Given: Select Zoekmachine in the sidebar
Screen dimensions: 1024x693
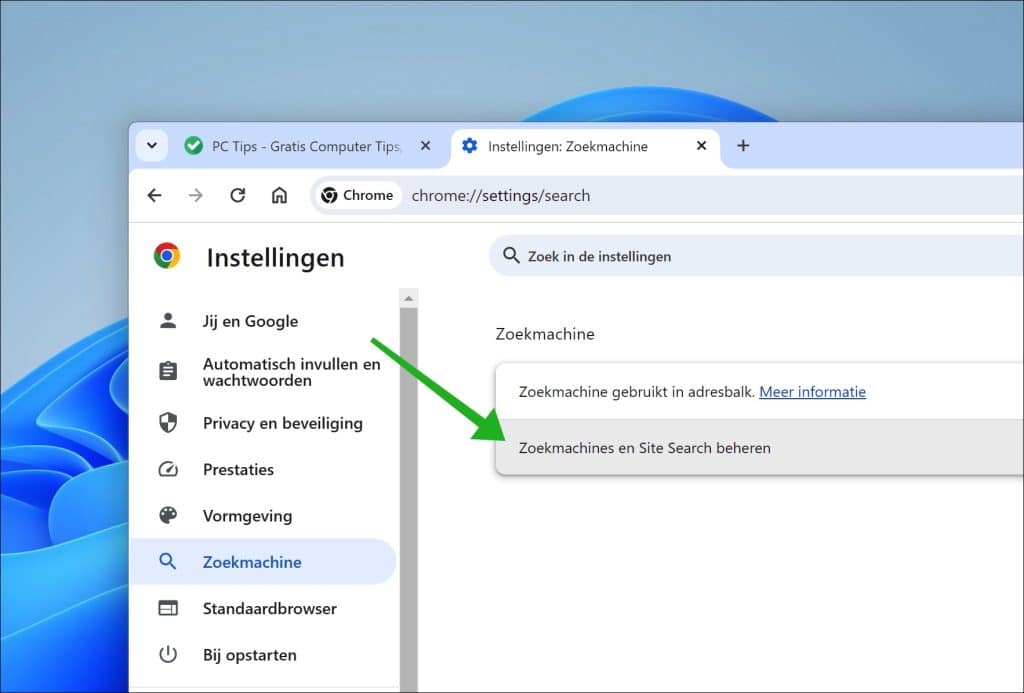Looking at the screenshot, I should click(x=263, y=562).
